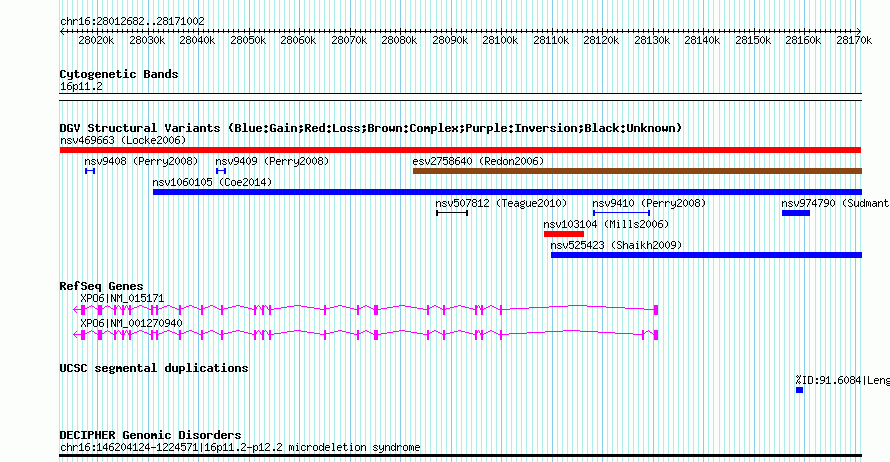Click the black nsv507812 variant marker
This screenshot has width=890, height=462.
[x=452, y=213]
